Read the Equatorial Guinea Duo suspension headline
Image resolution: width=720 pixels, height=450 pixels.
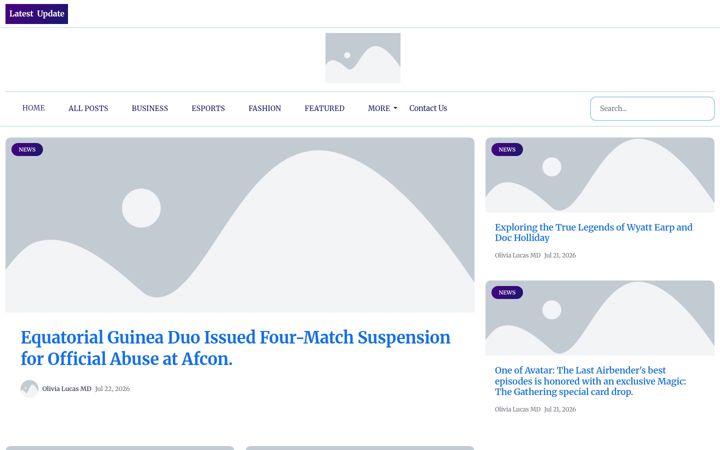pos(236,348)
